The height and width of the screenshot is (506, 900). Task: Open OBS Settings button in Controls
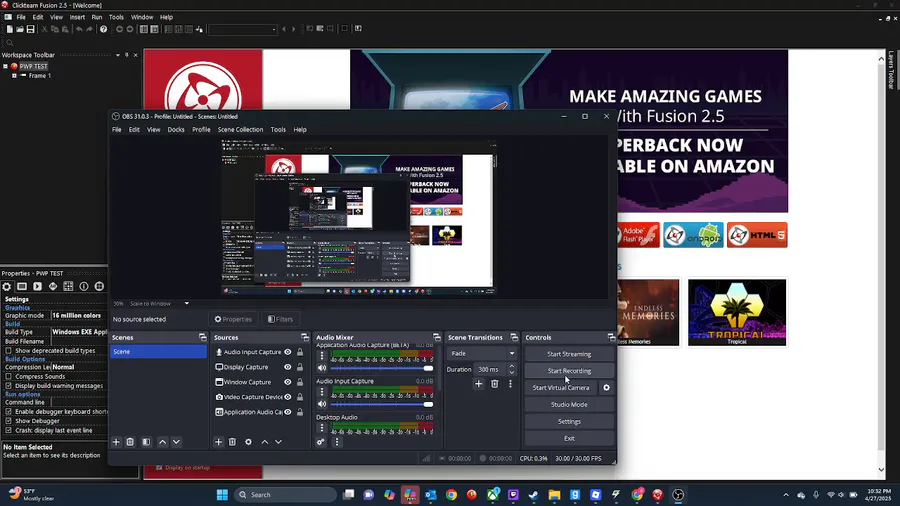569,422
